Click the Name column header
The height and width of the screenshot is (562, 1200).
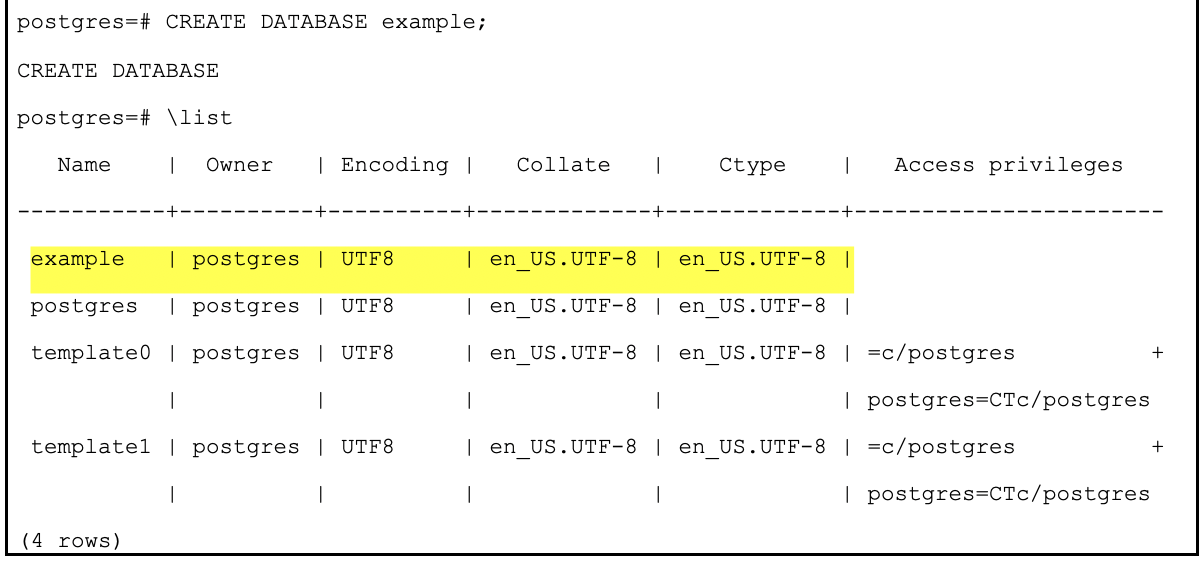tap(84, 165)
